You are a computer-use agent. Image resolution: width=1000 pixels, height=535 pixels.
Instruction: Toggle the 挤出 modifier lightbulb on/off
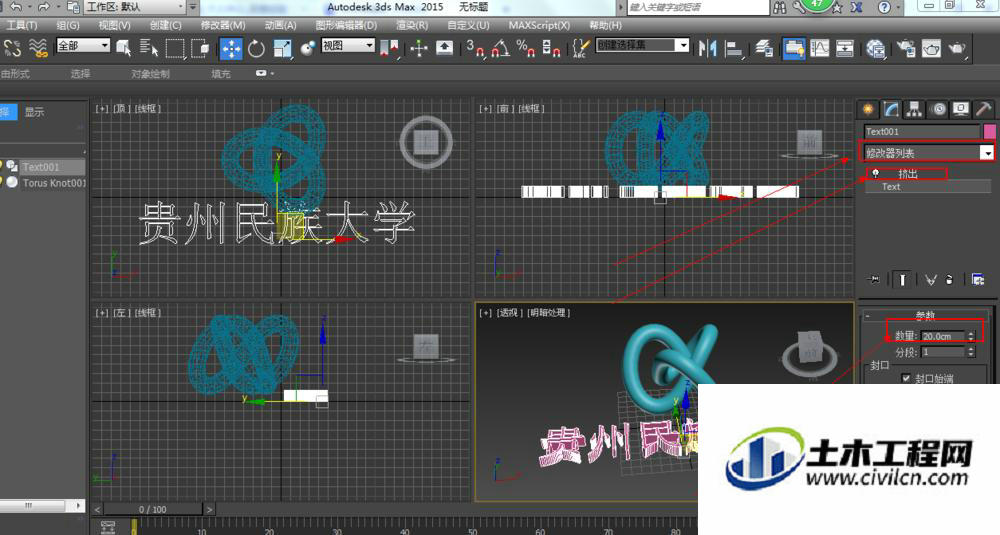(876, 173)
